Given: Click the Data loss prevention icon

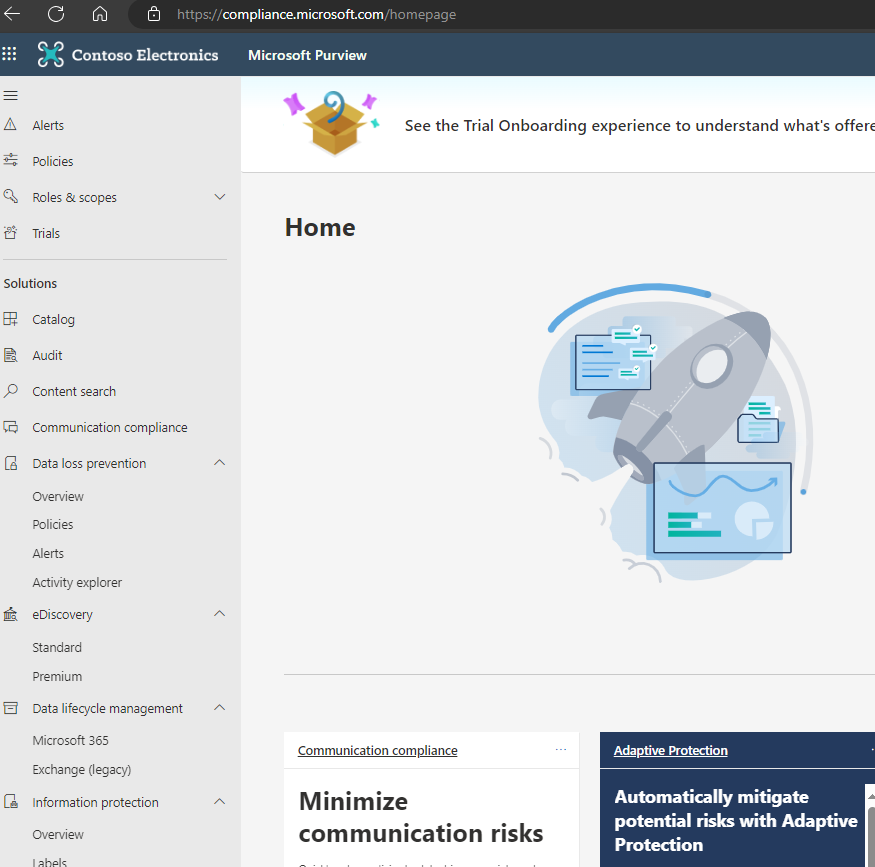Looking at the screenshot, I should [x=10, y=463].
